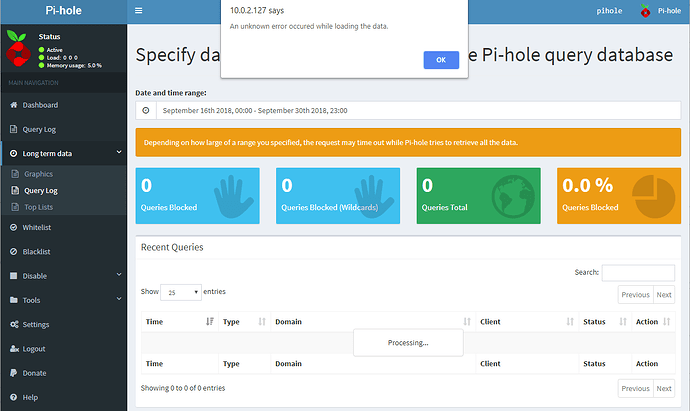Expand the Disable menu chevron

coord(119,275)
